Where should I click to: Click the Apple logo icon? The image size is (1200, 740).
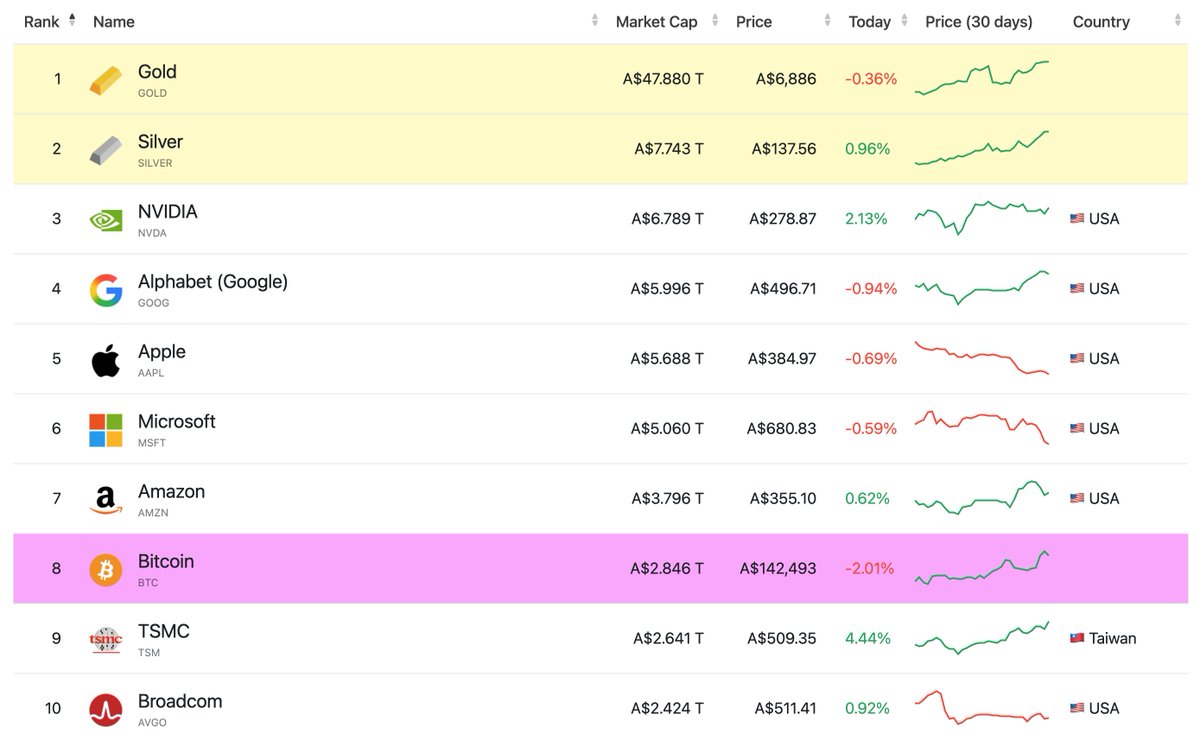(x=105, y=358)
